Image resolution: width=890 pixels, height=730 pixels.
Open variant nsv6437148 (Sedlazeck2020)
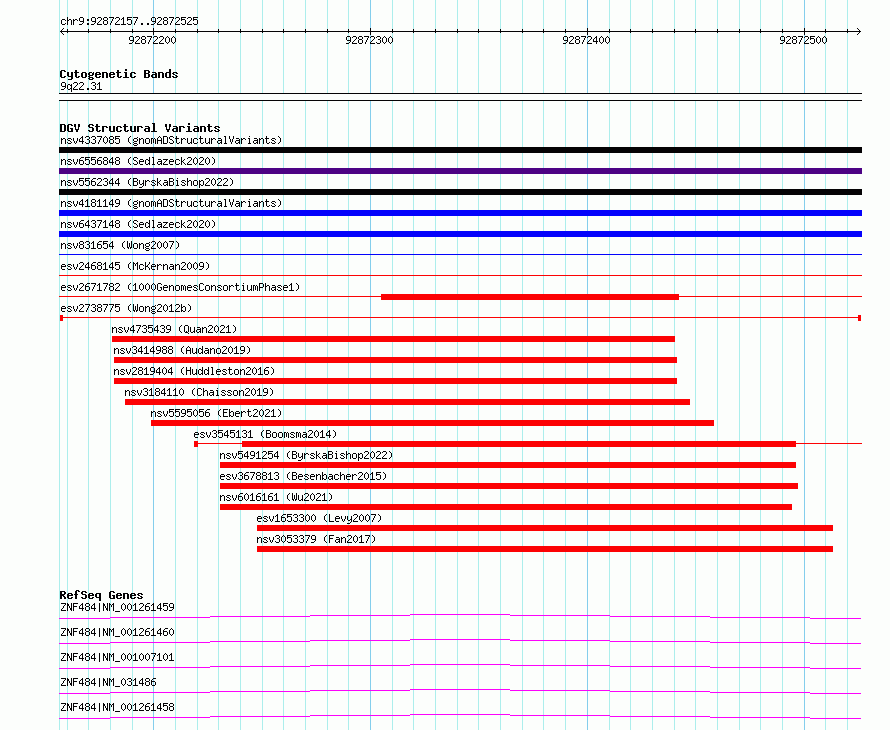coord(138,224)
